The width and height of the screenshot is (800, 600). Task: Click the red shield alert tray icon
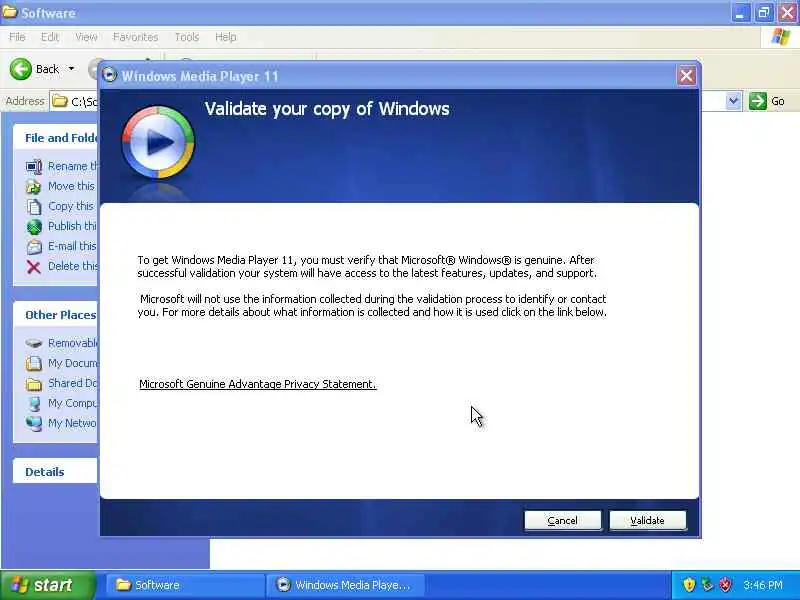click(x=725, y=585)
